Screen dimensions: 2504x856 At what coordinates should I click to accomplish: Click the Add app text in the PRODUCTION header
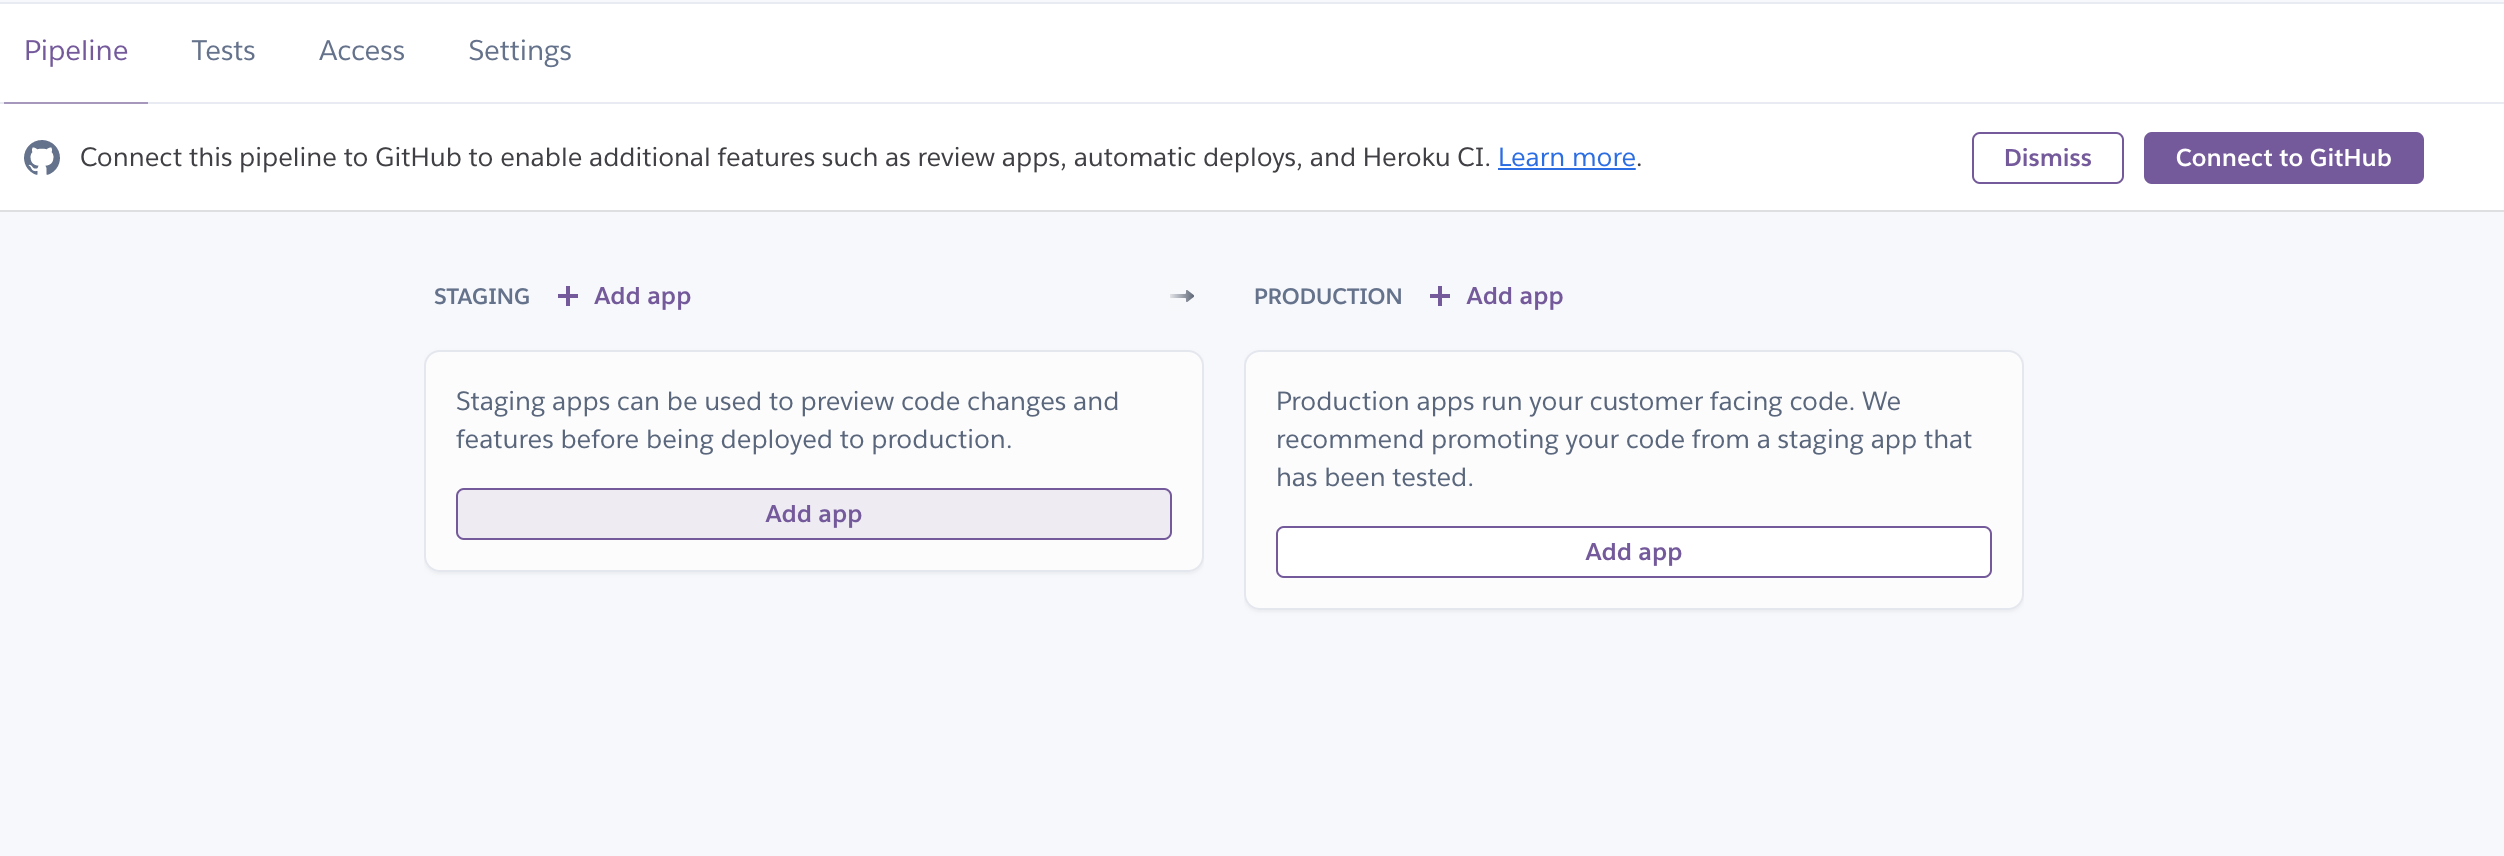point(1514,296)
